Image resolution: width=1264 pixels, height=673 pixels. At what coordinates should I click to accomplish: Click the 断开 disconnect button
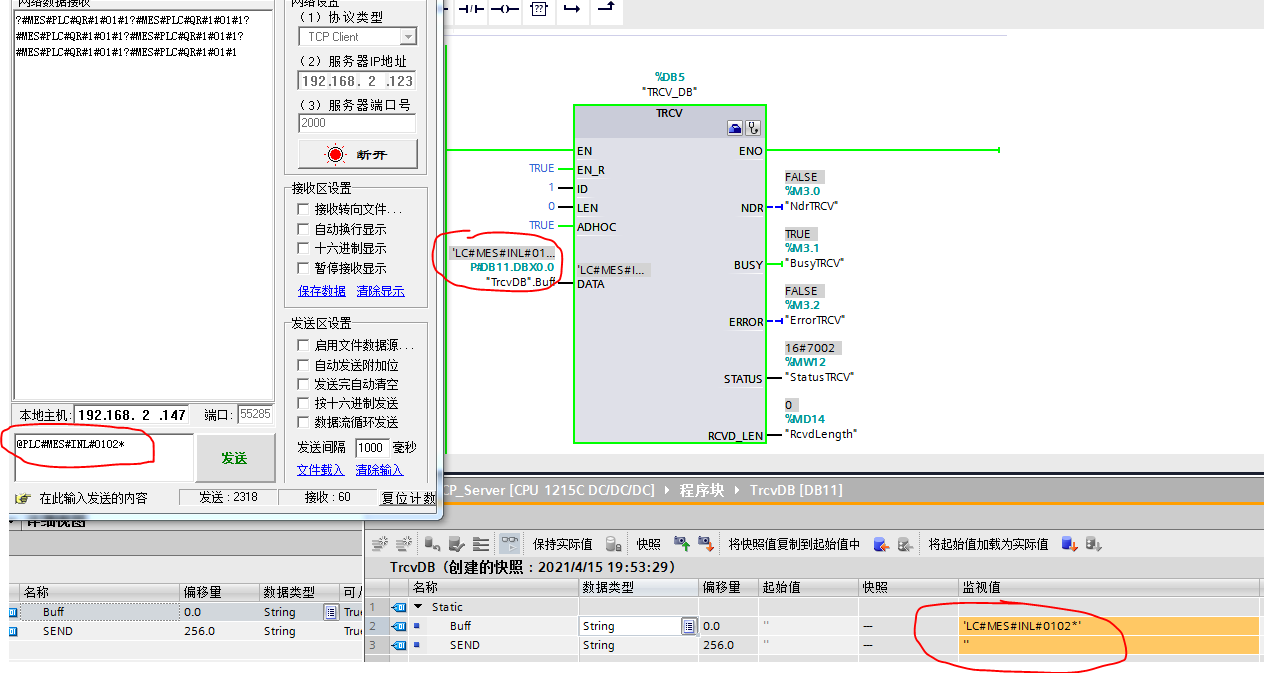(358, 155)
